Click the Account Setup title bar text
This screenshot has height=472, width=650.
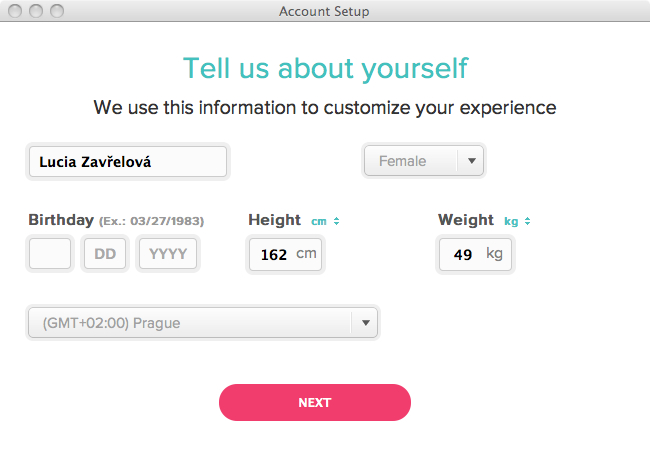click(324, 11)
